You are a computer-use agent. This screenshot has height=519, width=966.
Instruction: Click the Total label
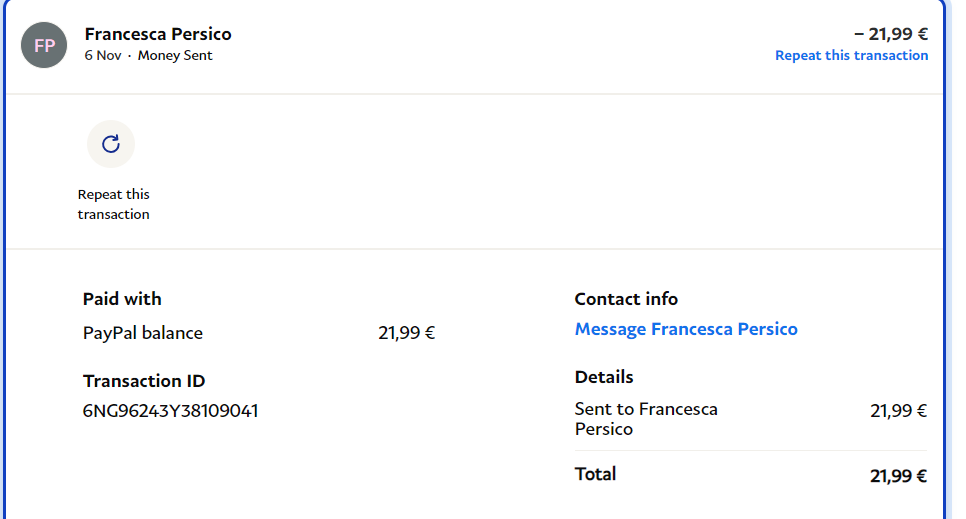[x=596, y=474]
